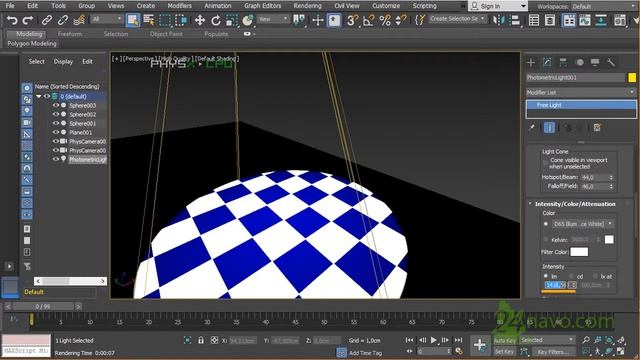Toggle visibility of 0 (default) layer
Image resolution: width=640 pixels, height=360 pixels.
[x=47, y=96]
